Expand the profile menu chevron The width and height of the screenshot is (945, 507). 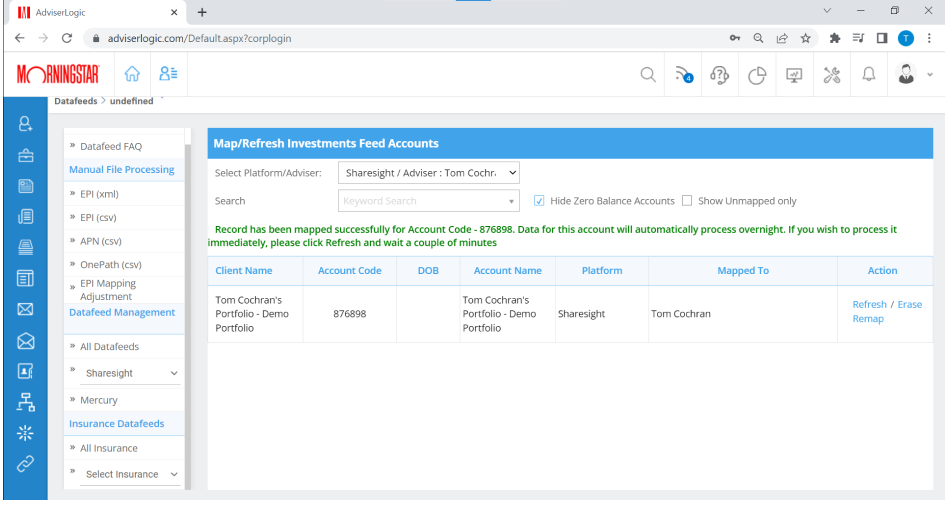(930, 75)
